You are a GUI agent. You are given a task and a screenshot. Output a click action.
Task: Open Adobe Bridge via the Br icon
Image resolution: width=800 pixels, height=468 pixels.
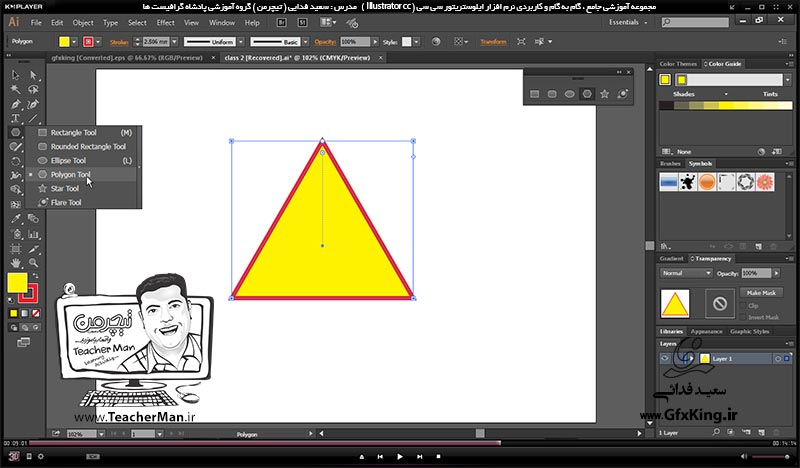click(x=281, y=22)
